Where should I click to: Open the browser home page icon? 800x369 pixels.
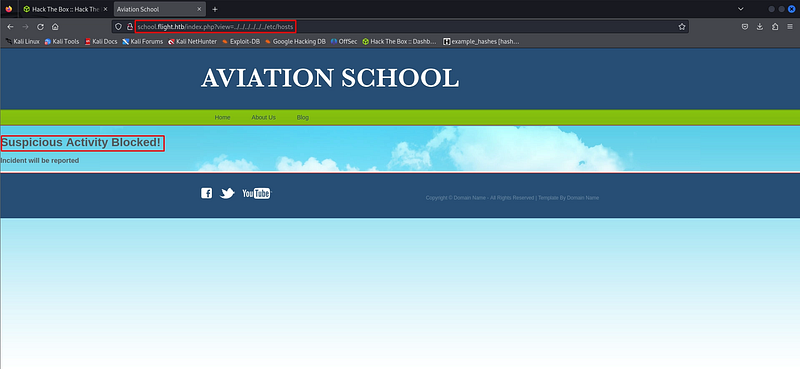[55, 27]
